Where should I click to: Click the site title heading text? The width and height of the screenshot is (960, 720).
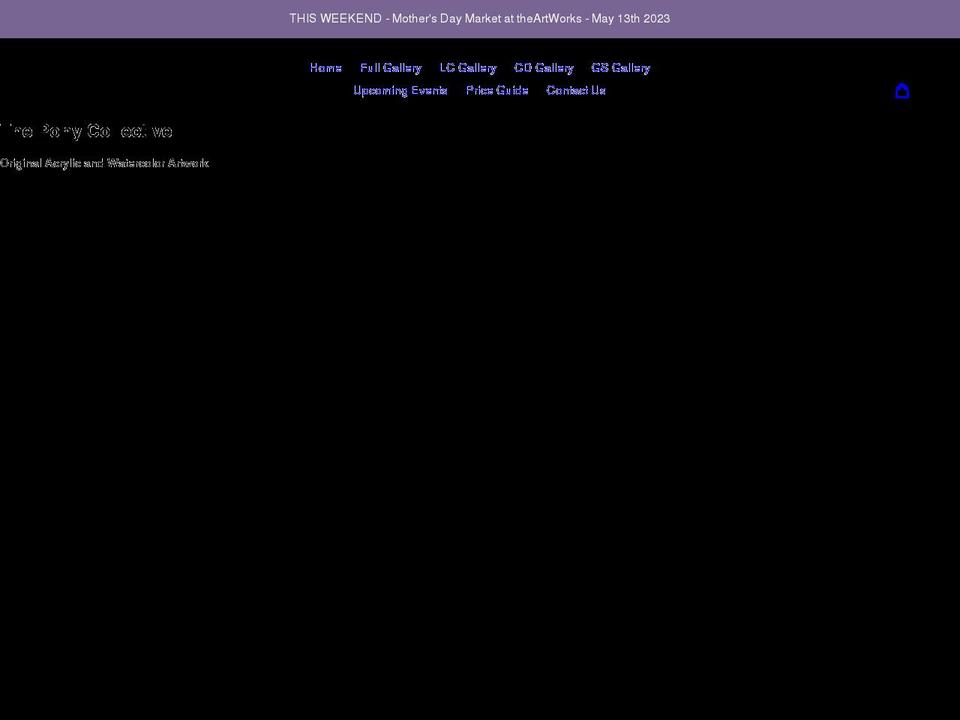coord(86,131)
